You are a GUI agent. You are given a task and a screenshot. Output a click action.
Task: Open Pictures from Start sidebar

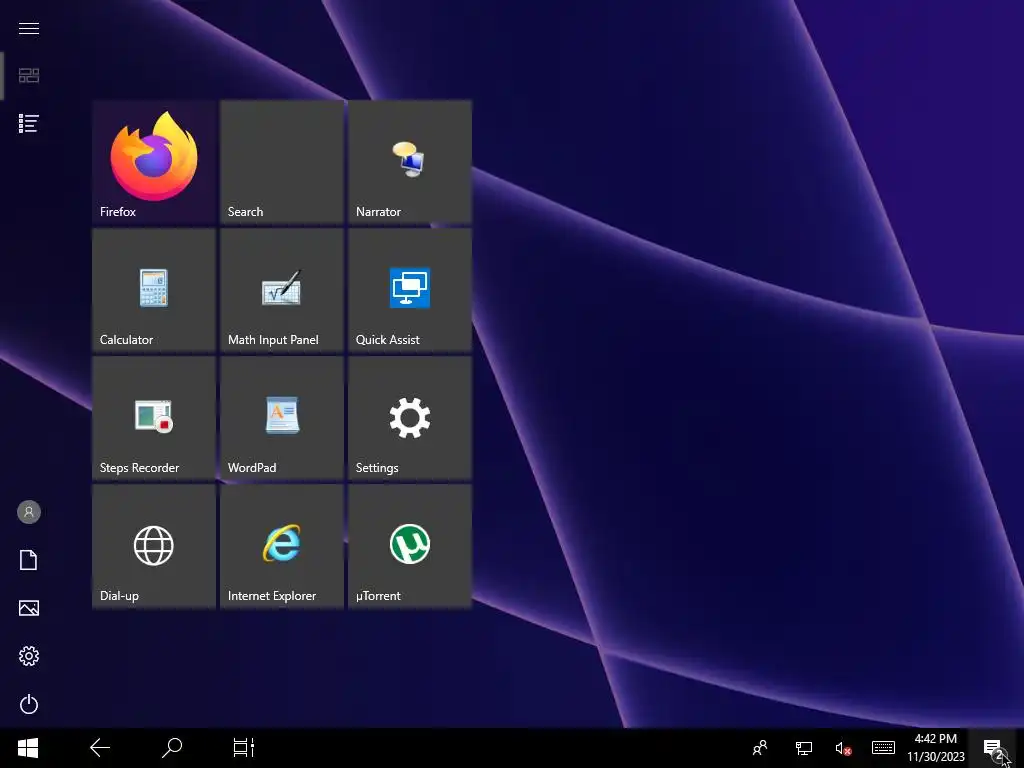[x=29, y=608]
